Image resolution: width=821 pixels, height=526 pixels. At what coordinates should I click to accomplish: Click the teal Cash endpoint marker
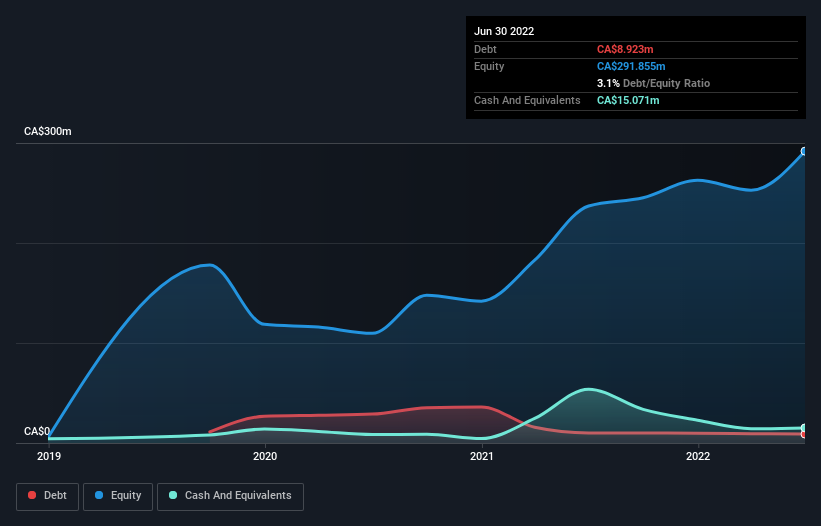coord(804,428)
